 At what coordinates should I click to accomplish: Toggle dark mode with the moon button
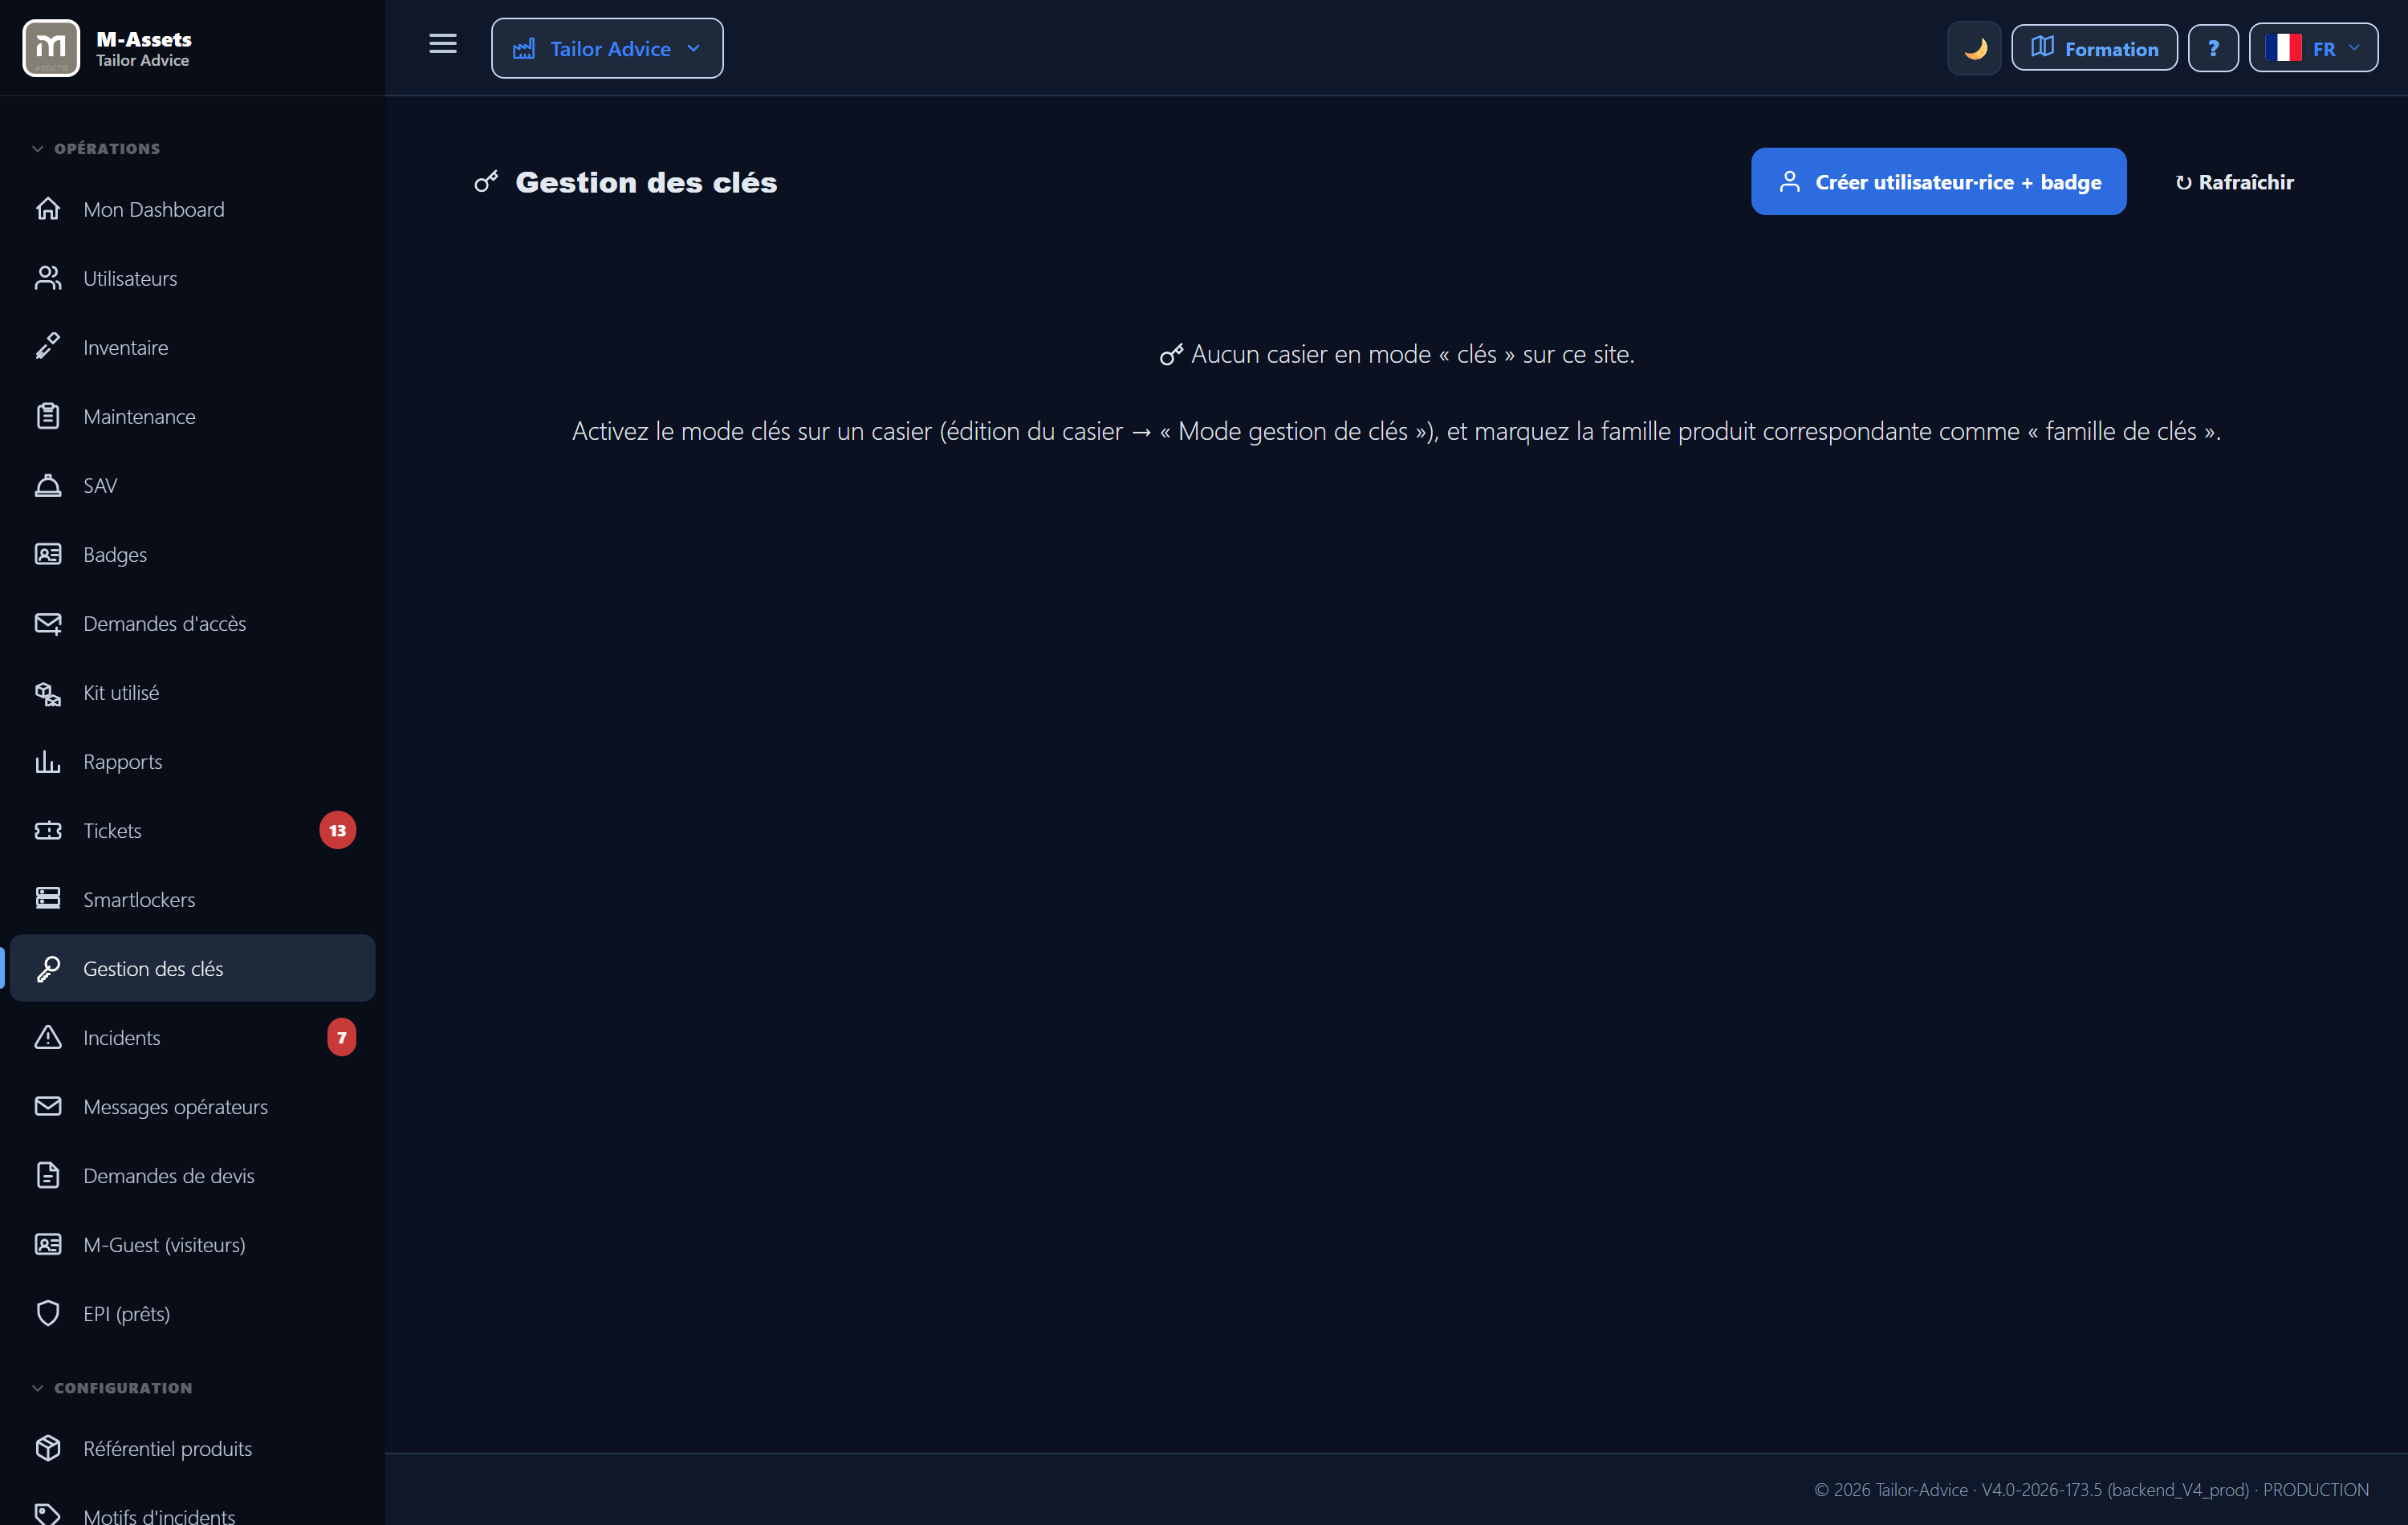[1974, 48]
